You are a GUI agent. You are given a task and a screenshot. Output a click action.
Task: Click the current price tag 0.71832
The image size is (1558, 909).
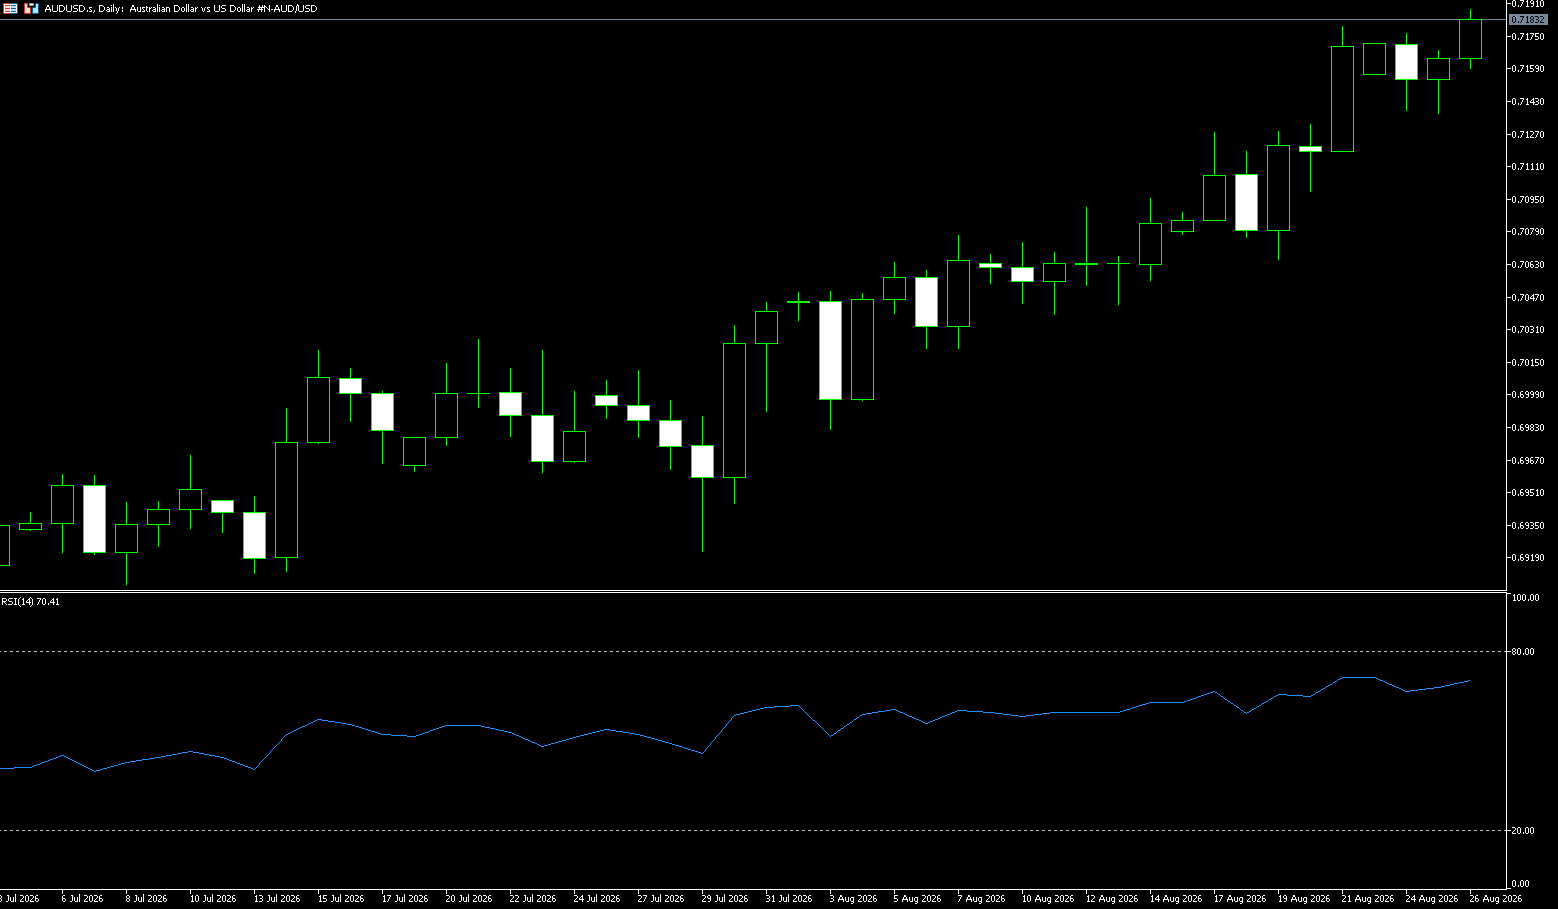pyautogui.click(x=1528, y=20)
